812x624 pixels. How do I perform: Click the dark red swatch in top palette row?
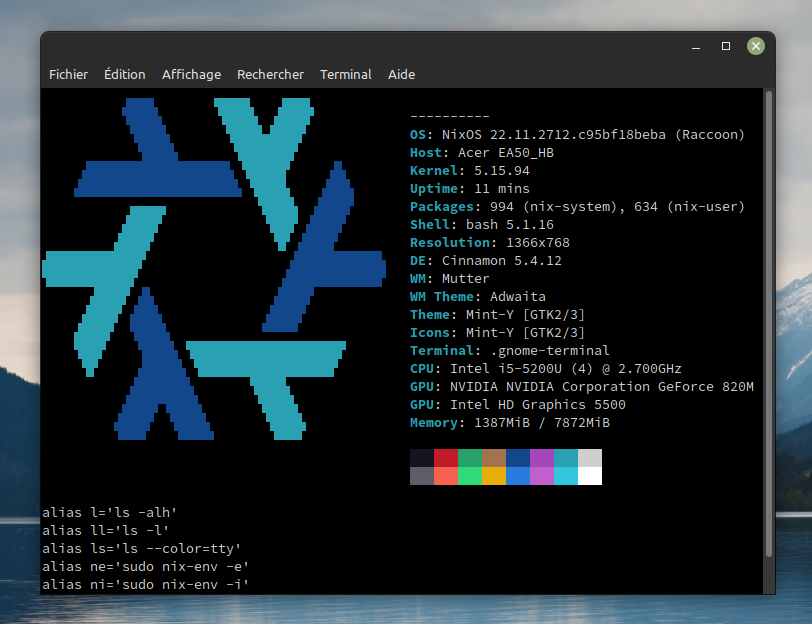[x=446, y=458]
